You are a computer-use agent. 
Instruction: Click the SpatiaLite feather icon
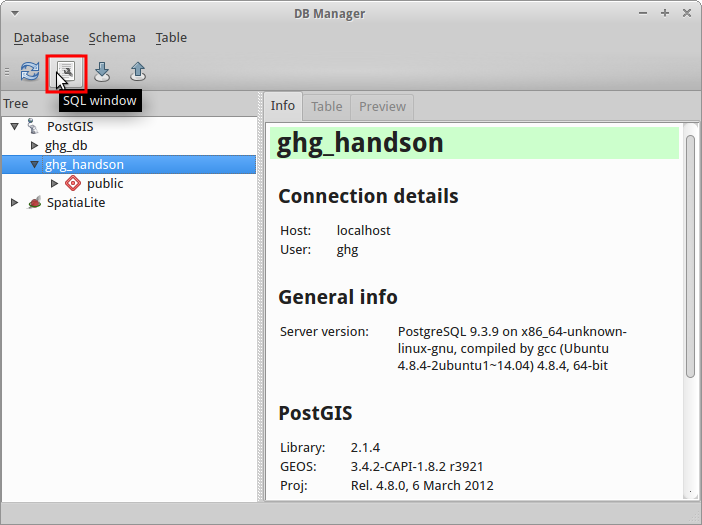34,202
